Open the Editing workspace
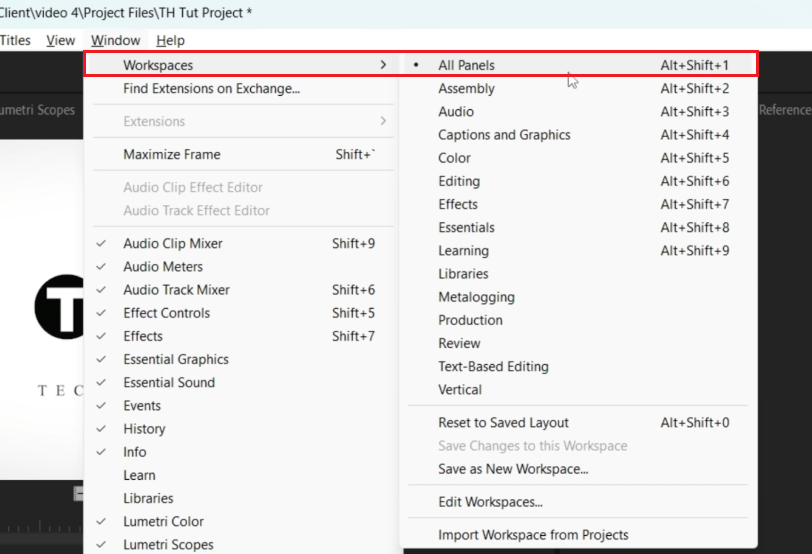 tap(459, 181)
